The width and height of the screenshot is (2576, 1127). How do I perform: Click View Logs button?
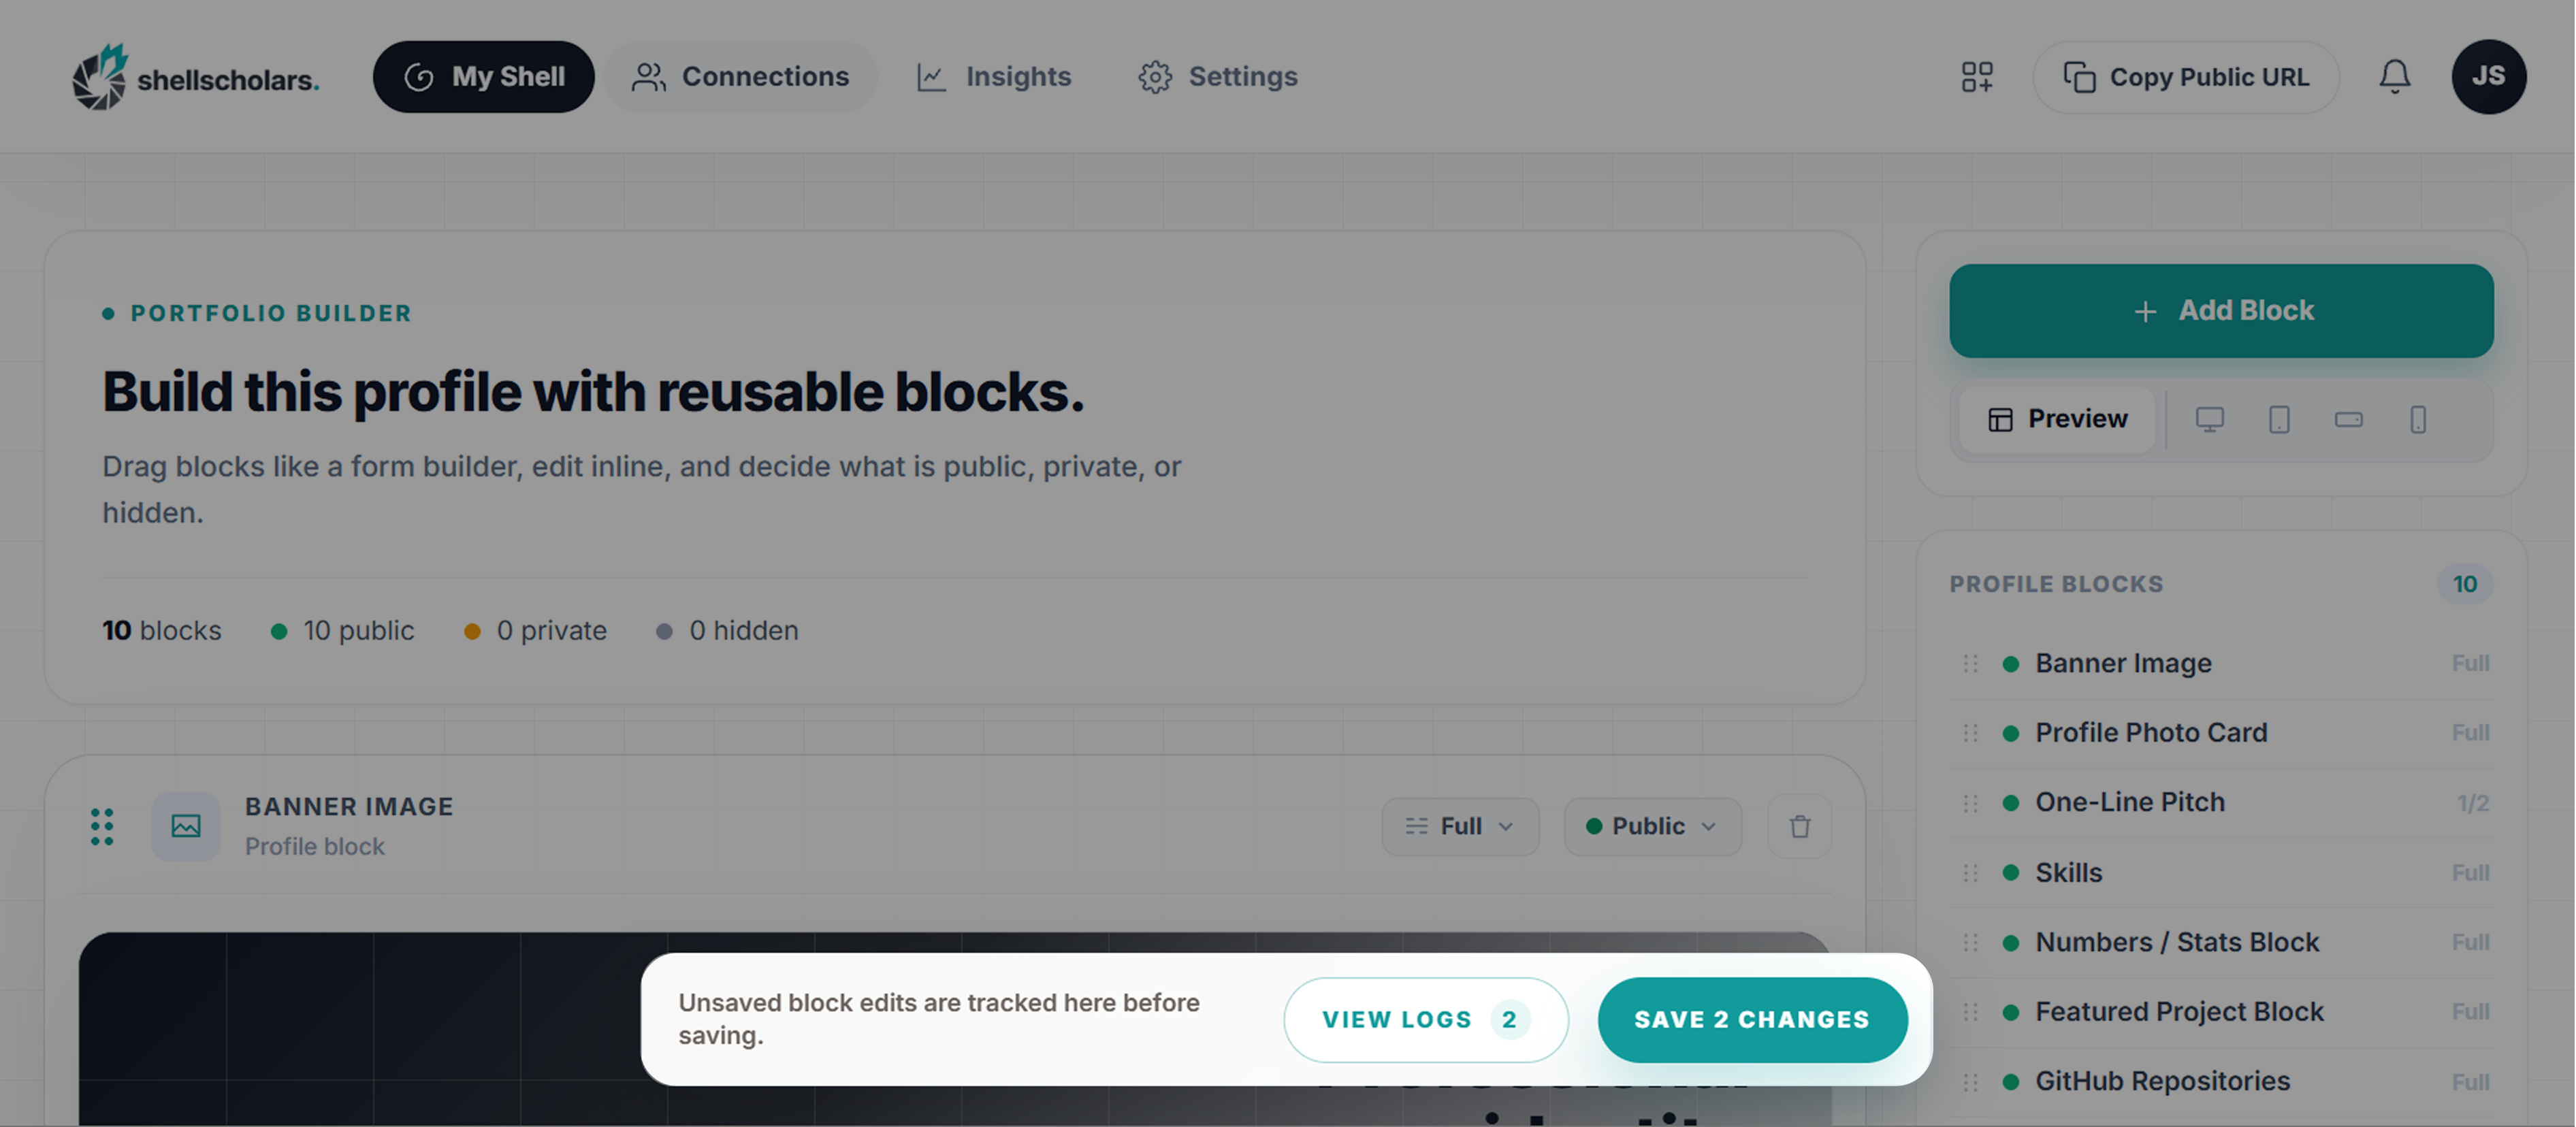pos(1425,1020)
